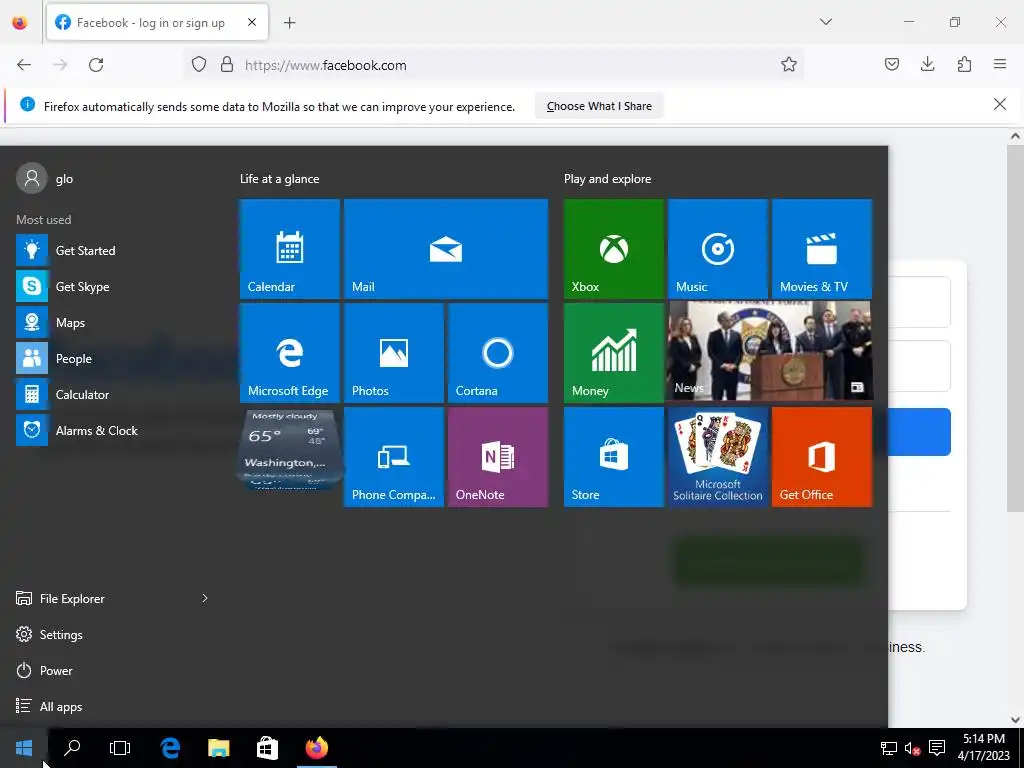The width and height of the screenshot is (1024, 768).
Task: Open the Cortana tile
Action: click(498, 353)
